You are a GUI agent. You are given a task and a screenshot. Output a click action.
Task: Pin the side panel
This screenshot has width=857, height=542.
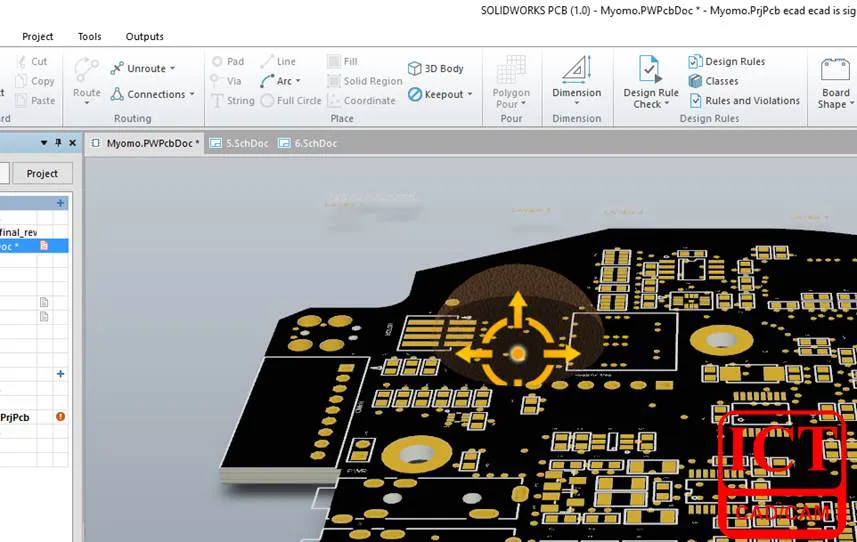(58, 143)
